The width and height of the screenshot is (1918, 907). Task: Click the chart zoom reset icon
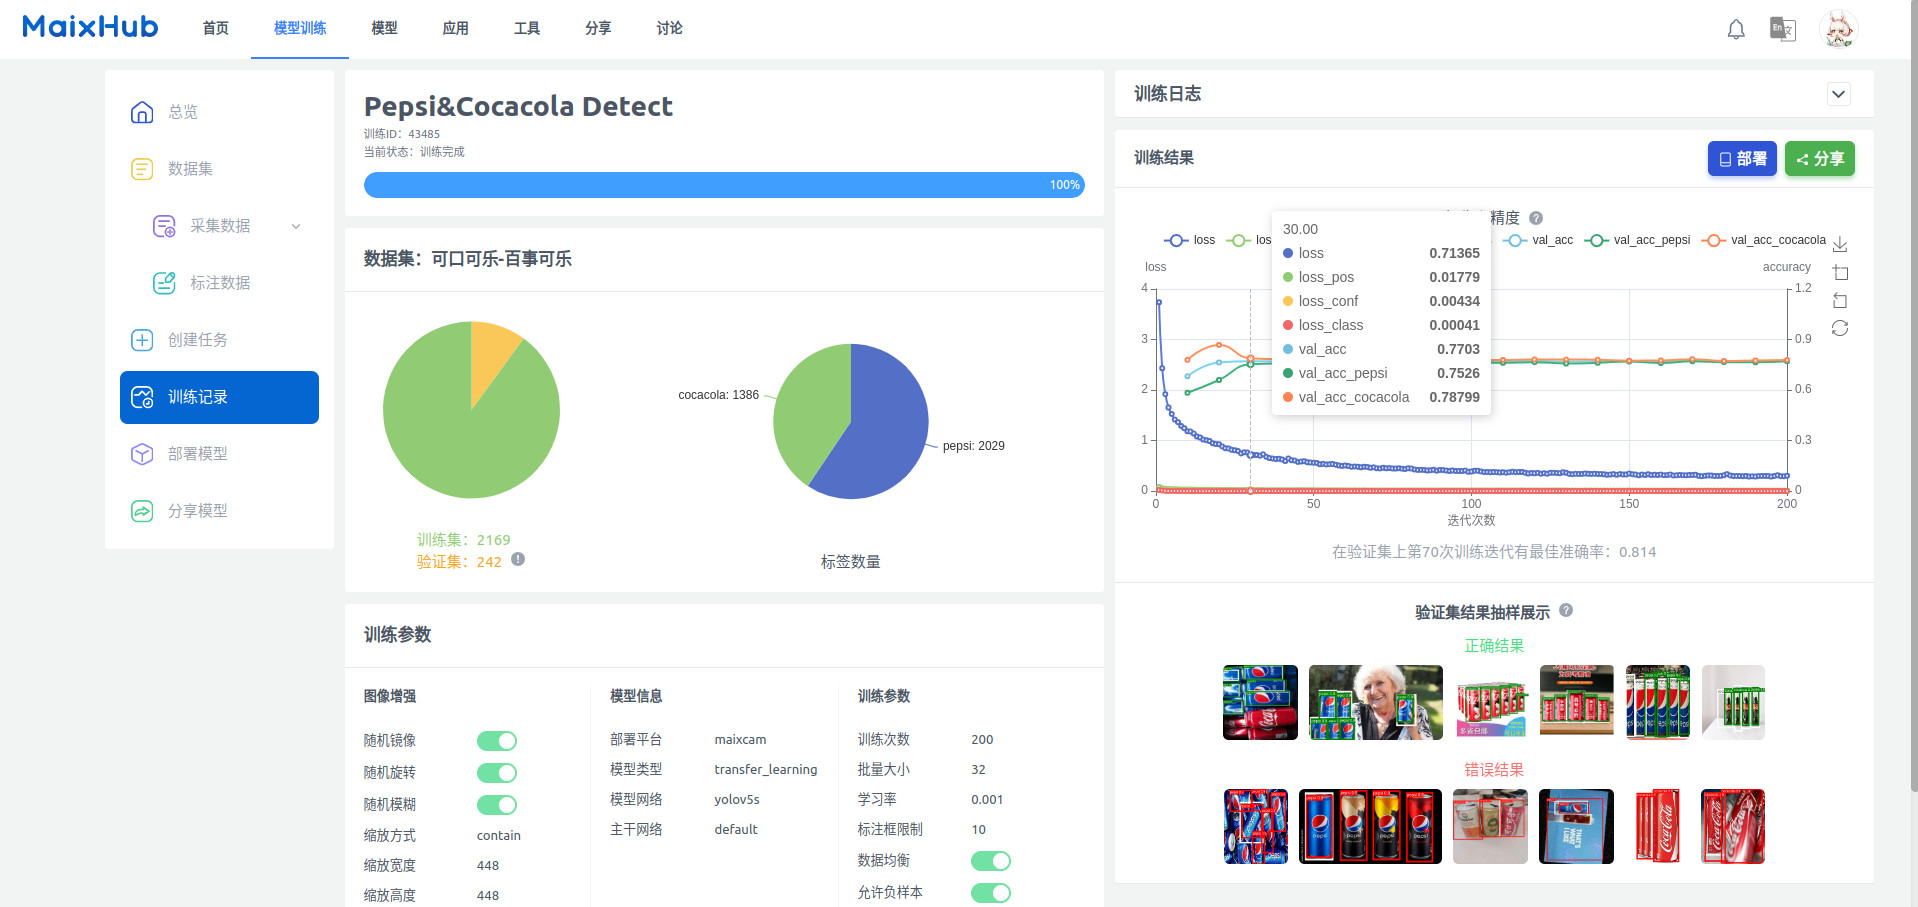1840,300
